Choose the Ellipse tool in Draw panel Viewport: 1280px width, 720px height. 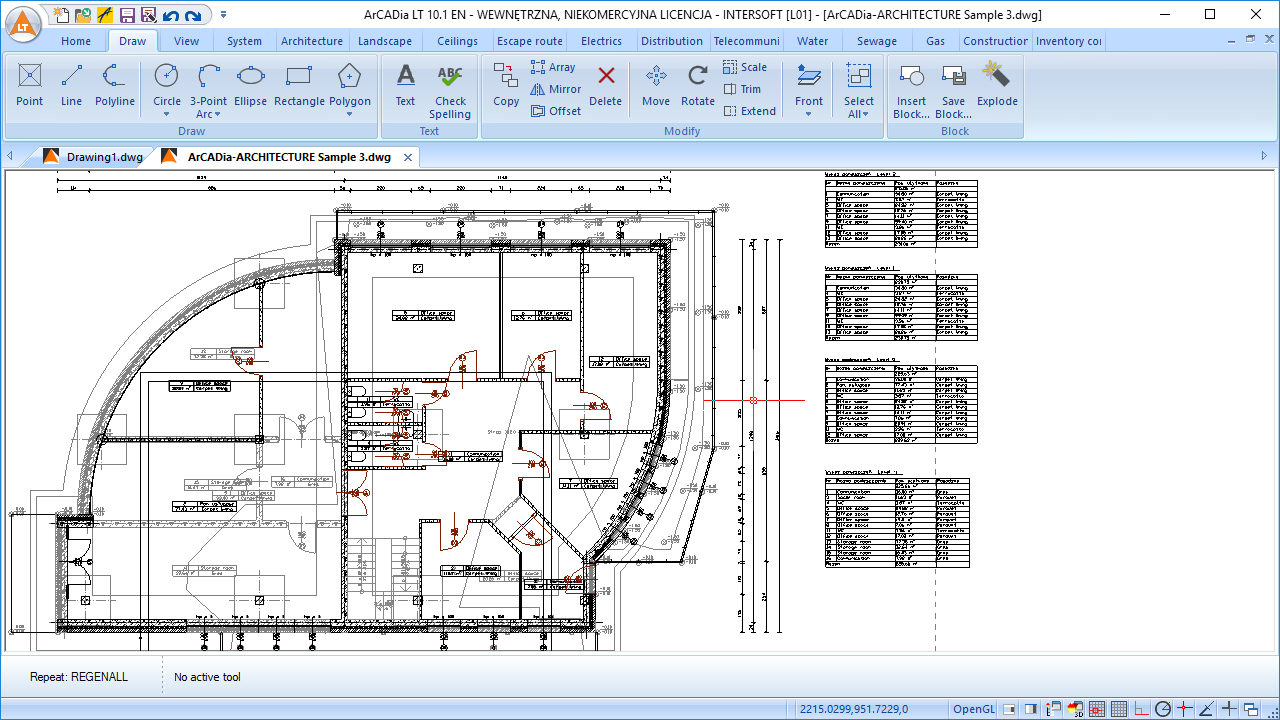point(250,85)
